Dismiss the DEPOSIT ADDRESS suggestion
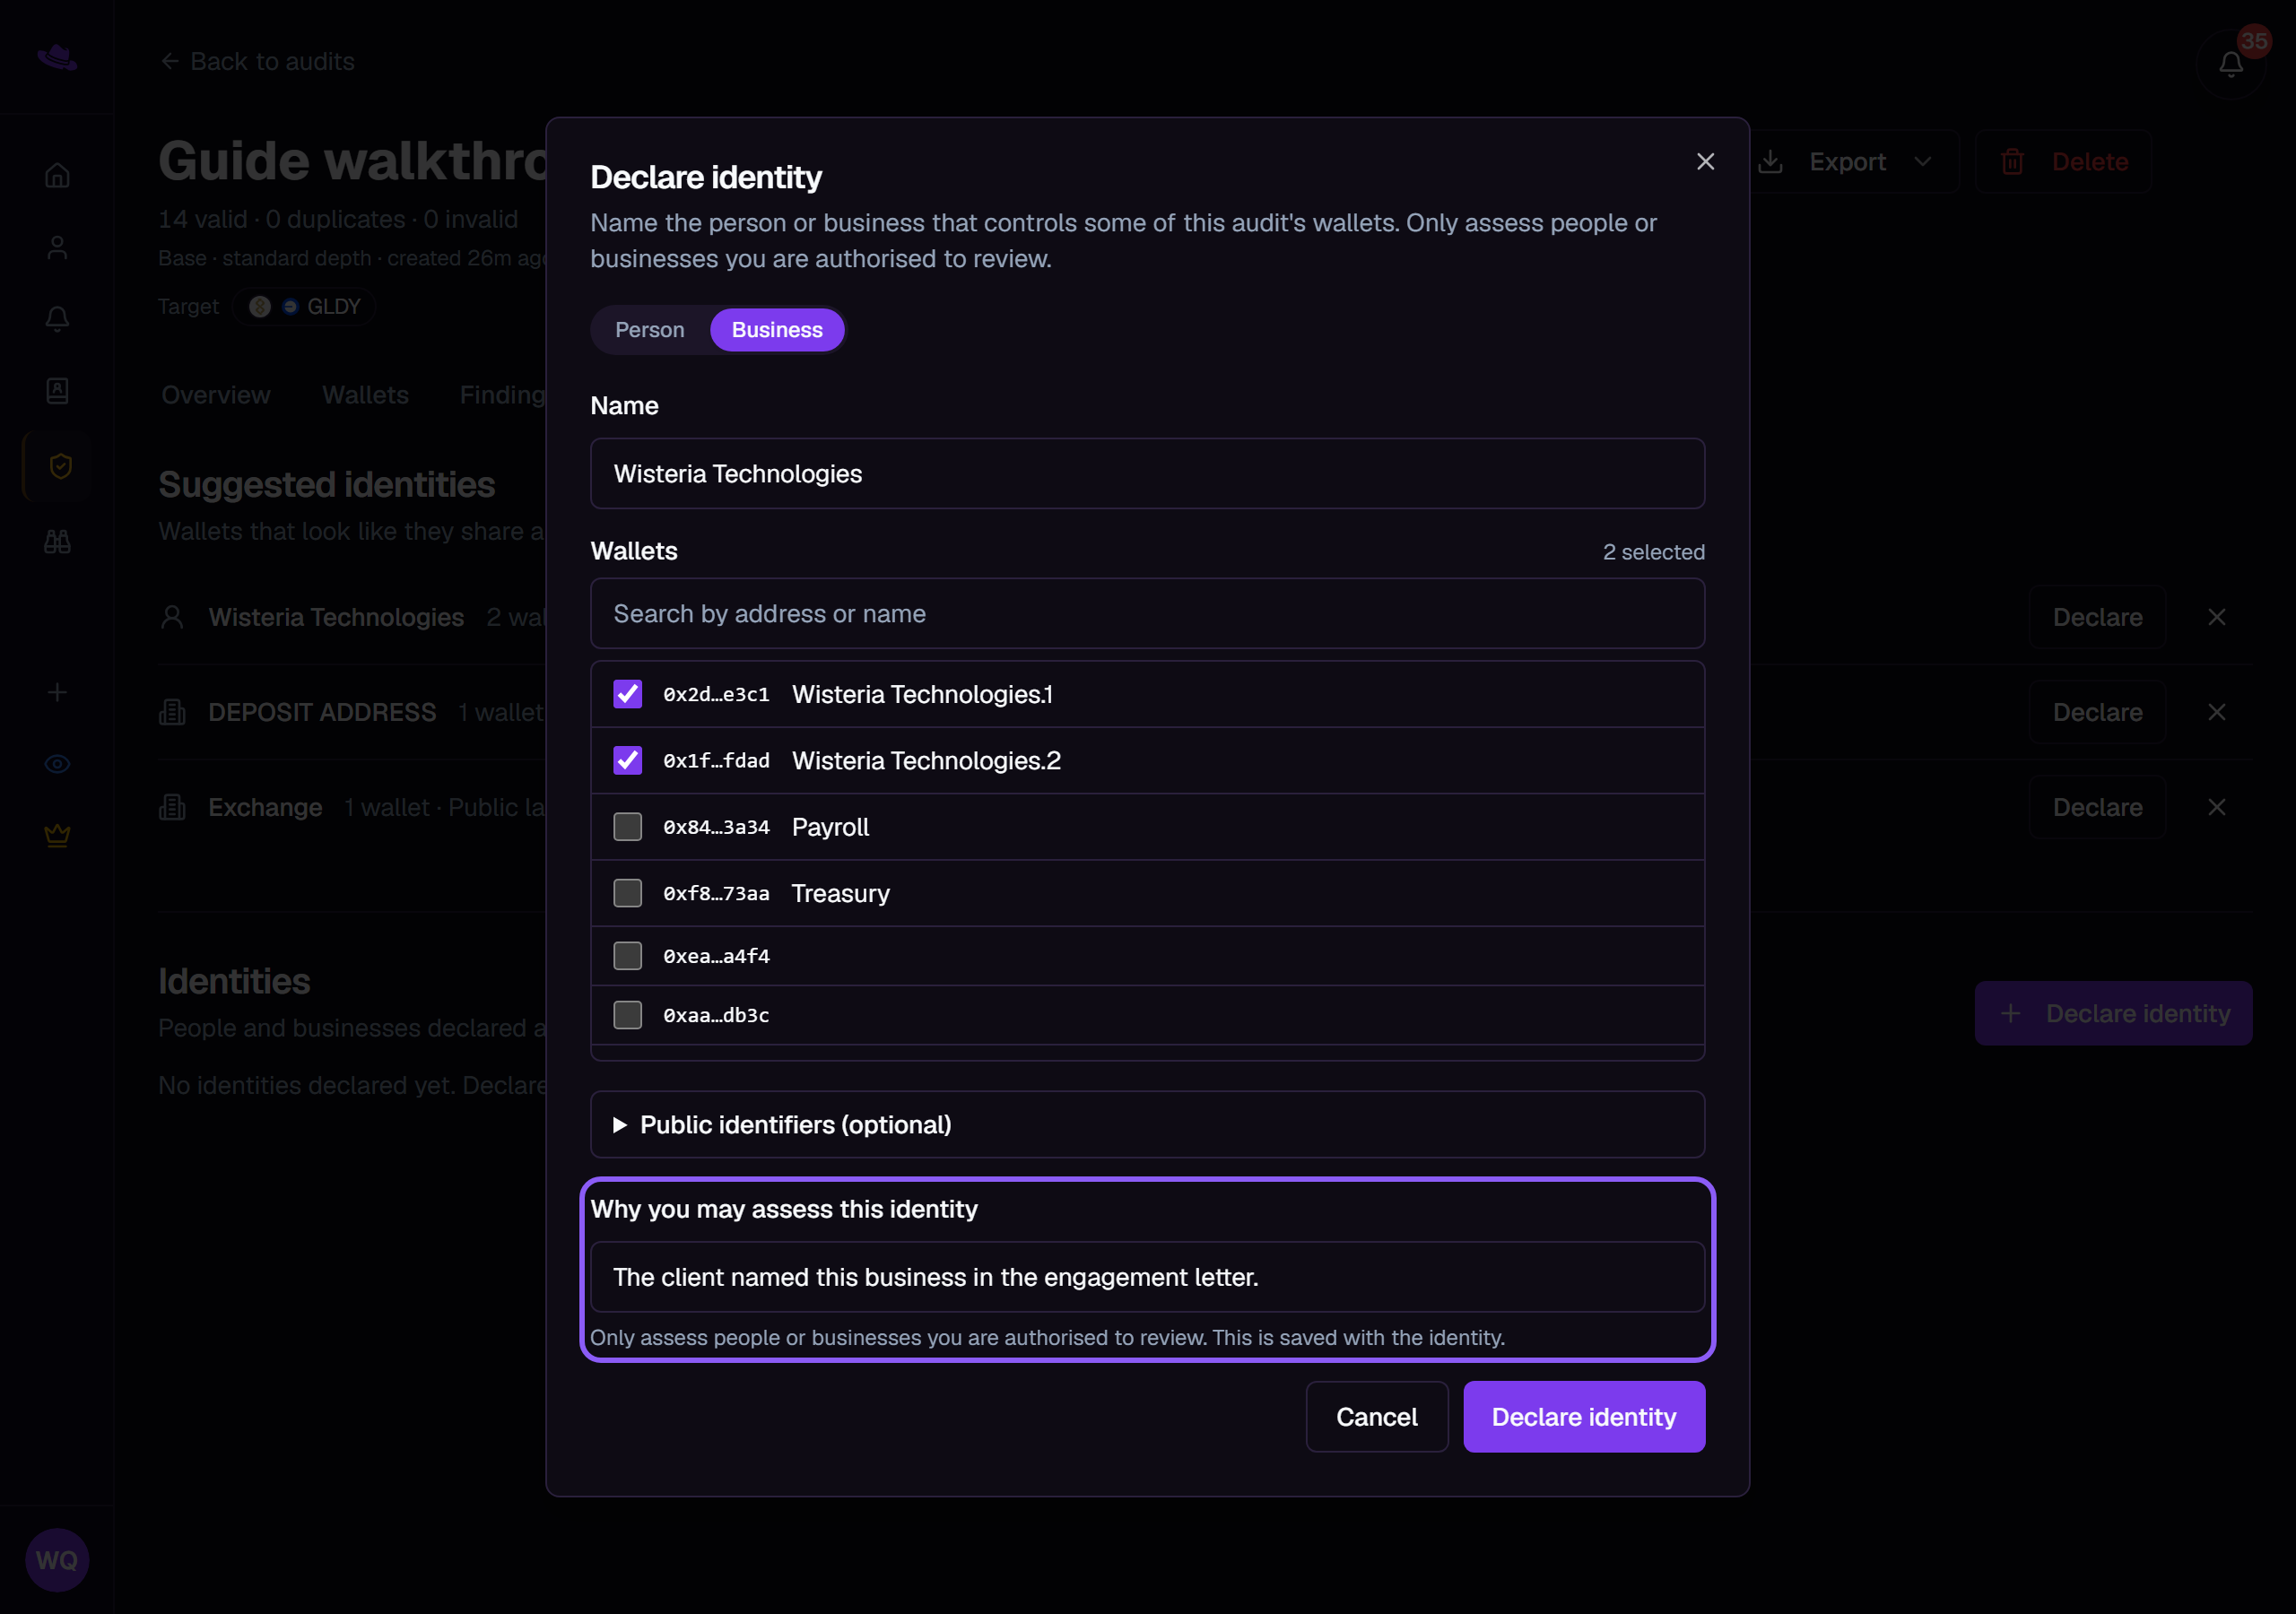The width and height of the screenshot is (2296, 1614). tap(2216, 712)
